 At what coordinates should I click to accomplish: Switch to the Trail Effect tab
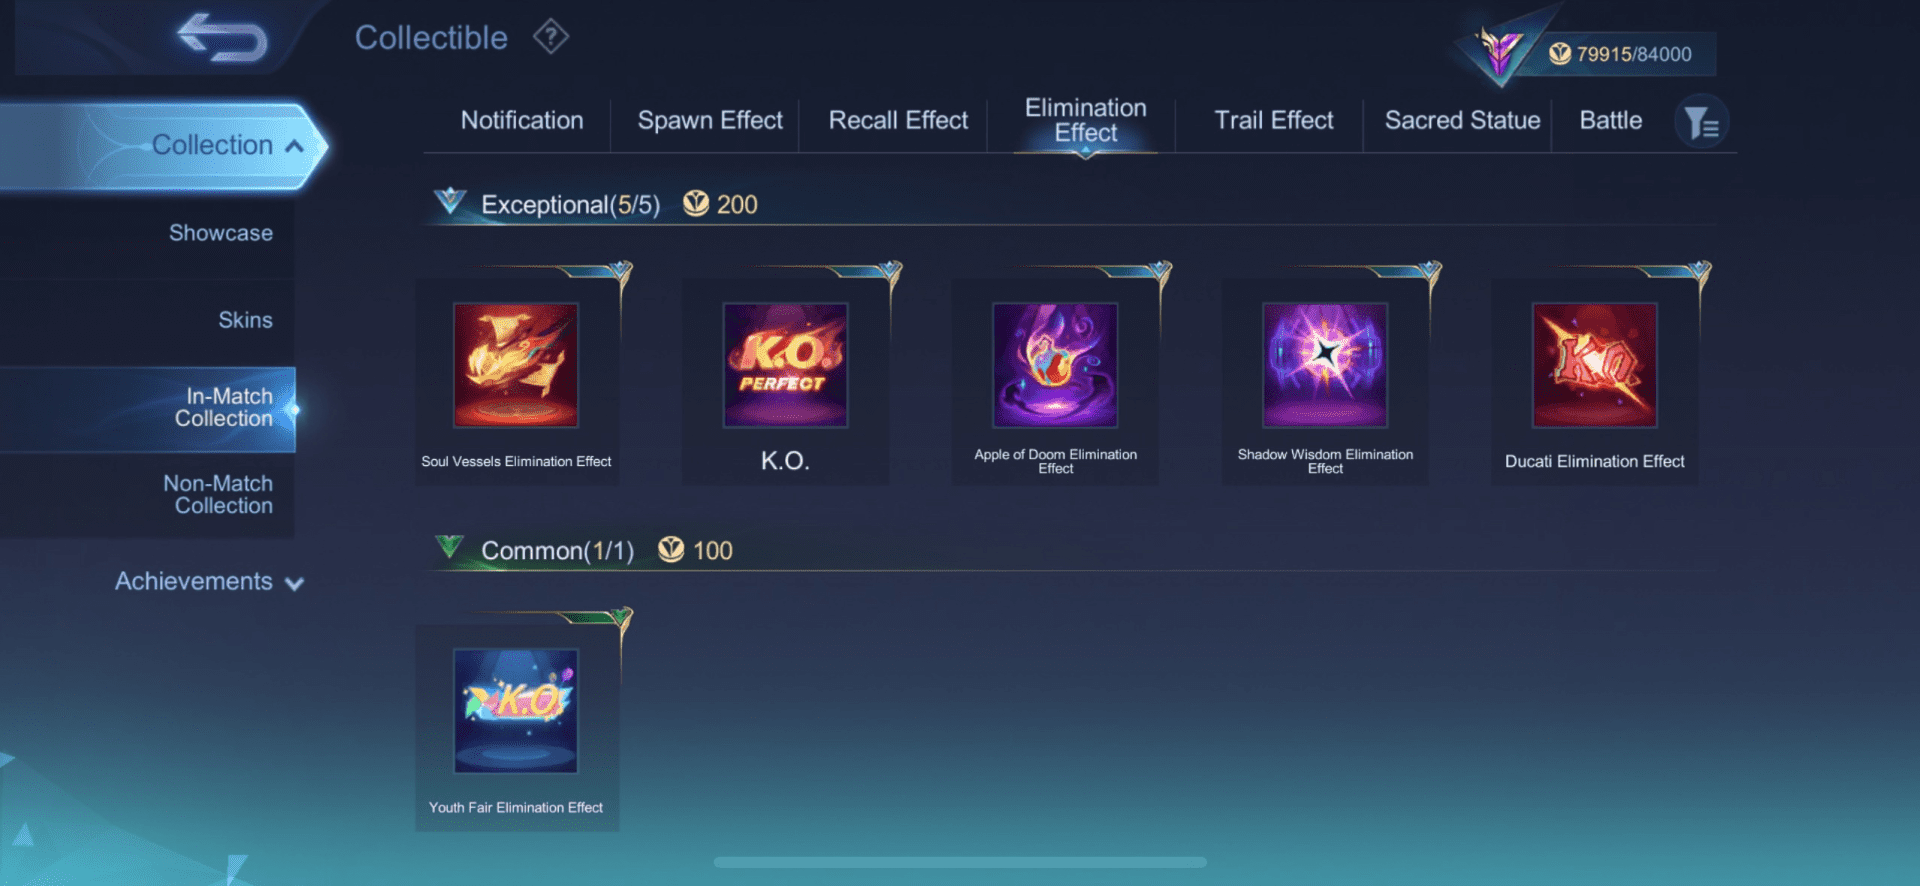pos(1274,121)
